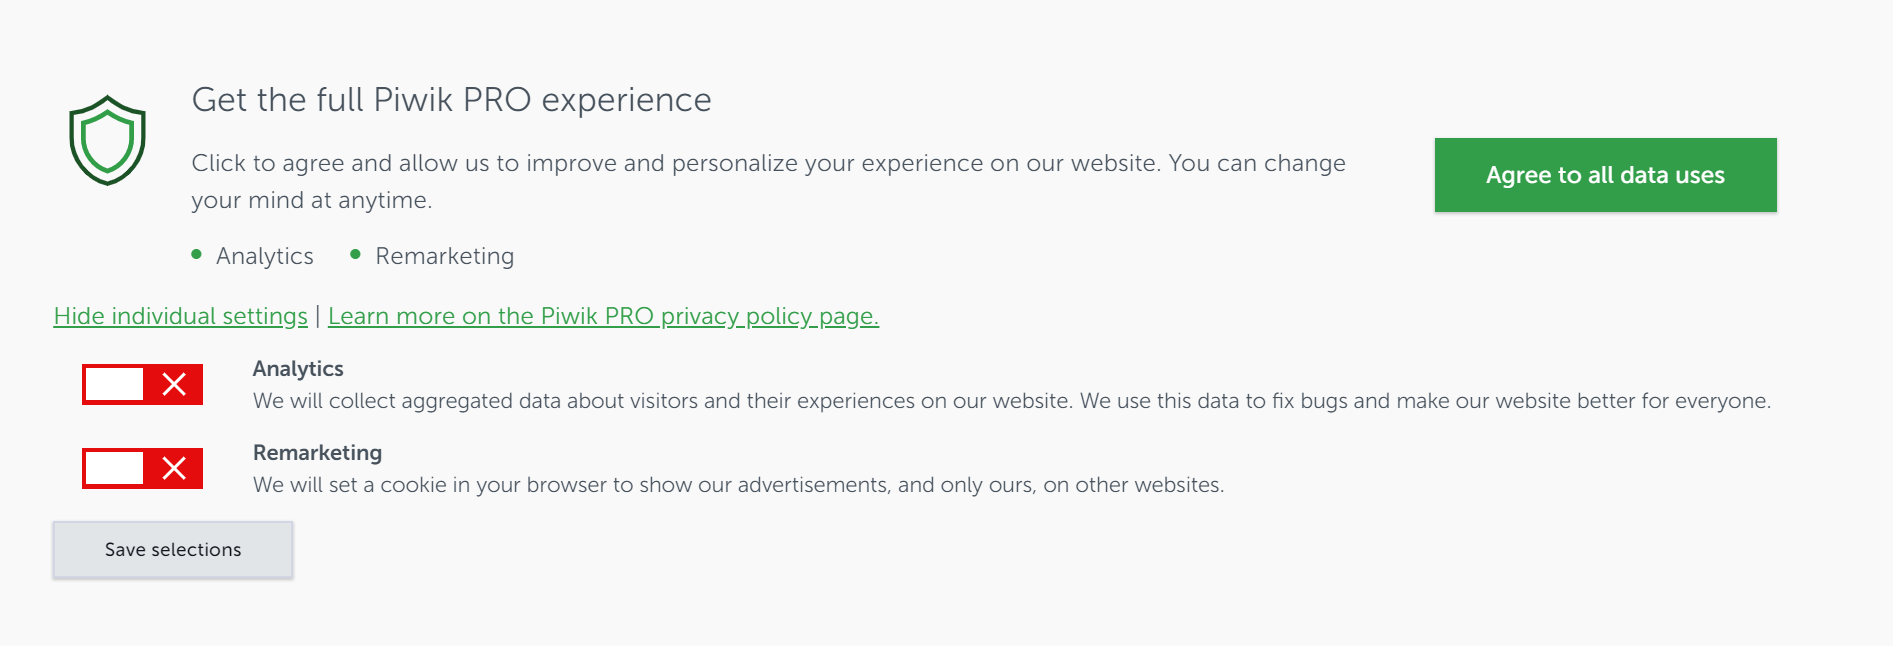Save the consent selections

(x=173, y=550)
